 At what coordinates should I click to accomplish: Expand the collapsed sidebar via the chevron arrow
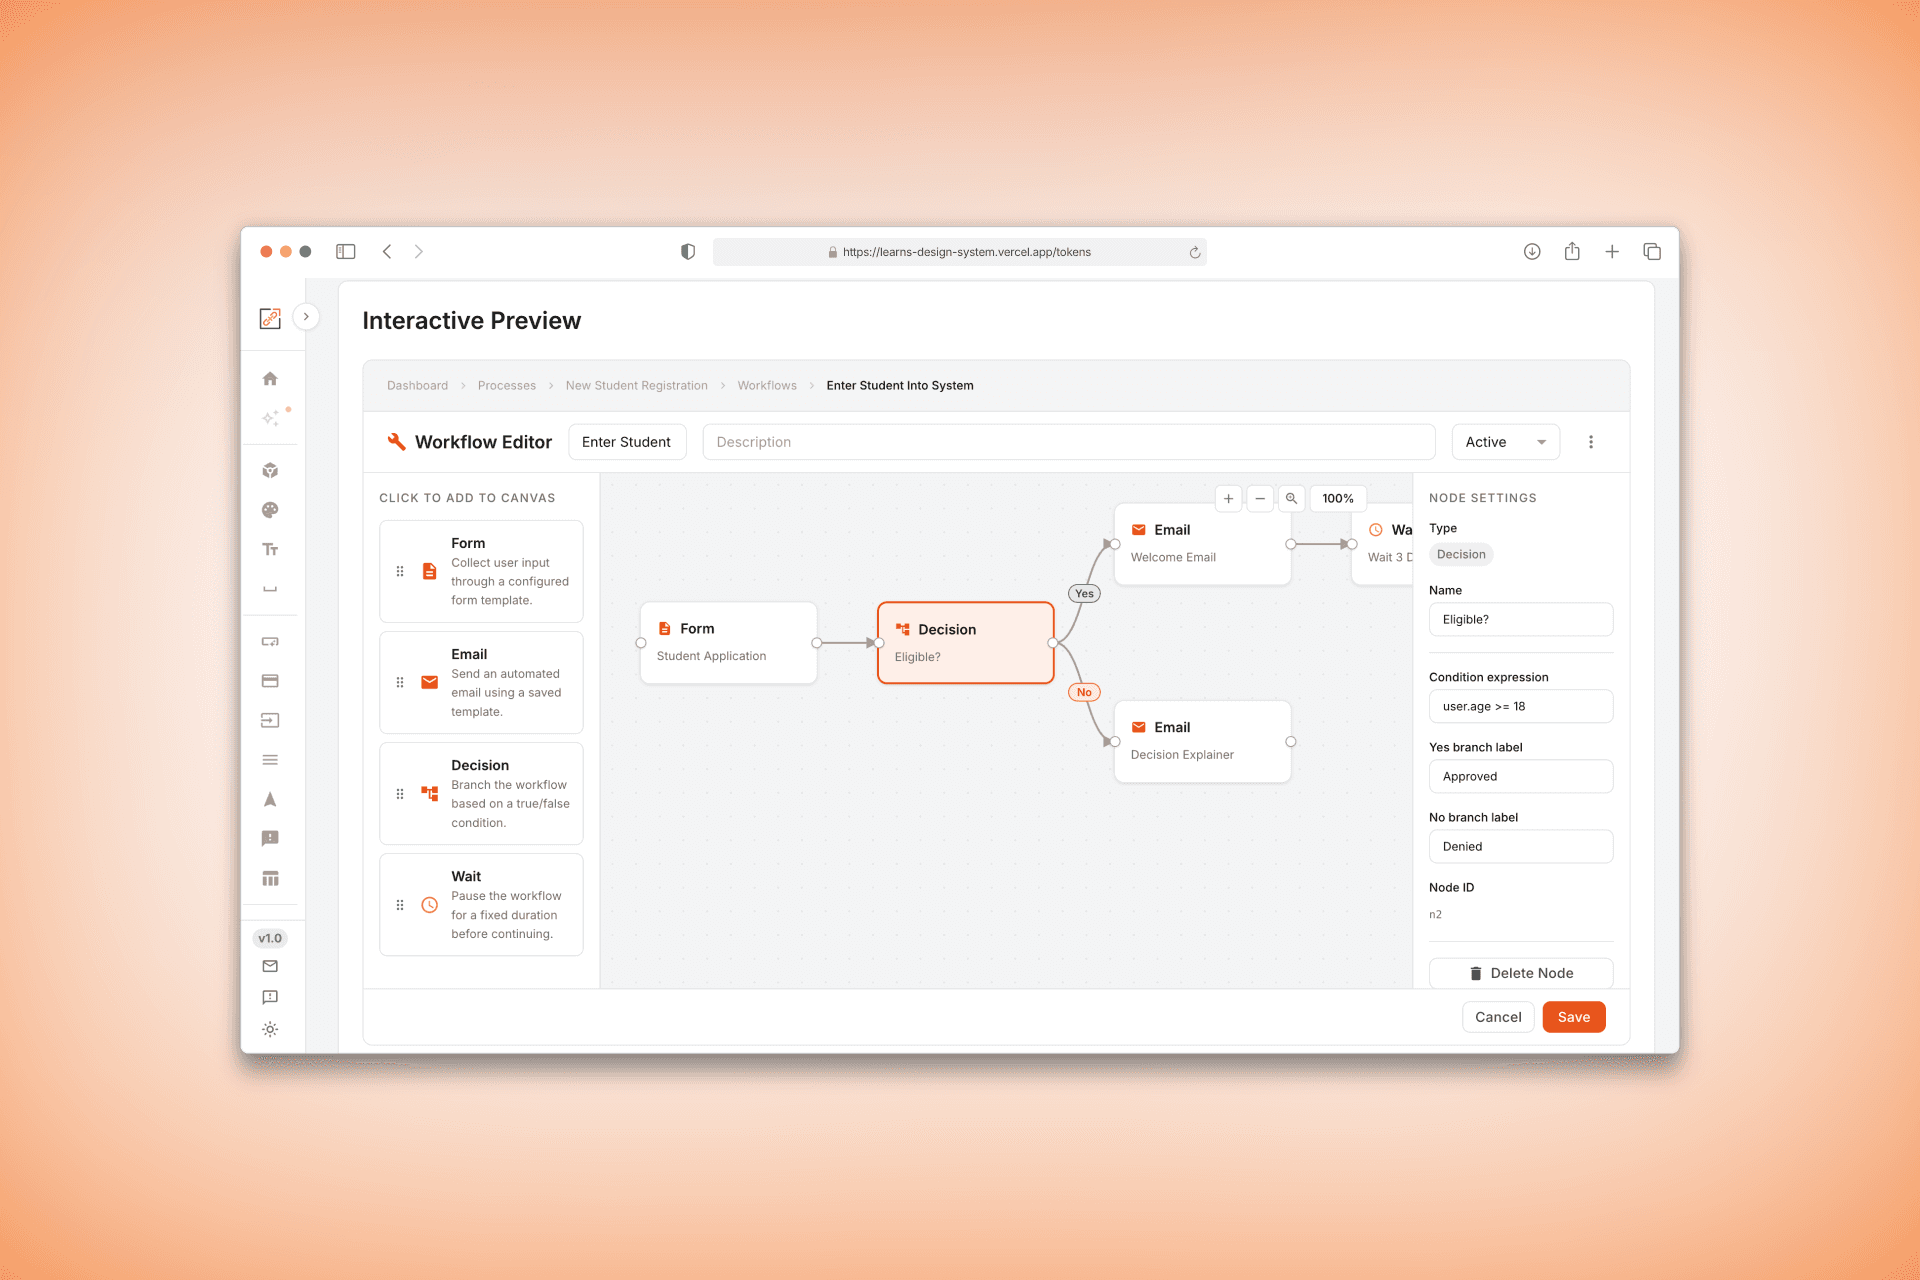(x=306, y=316)
